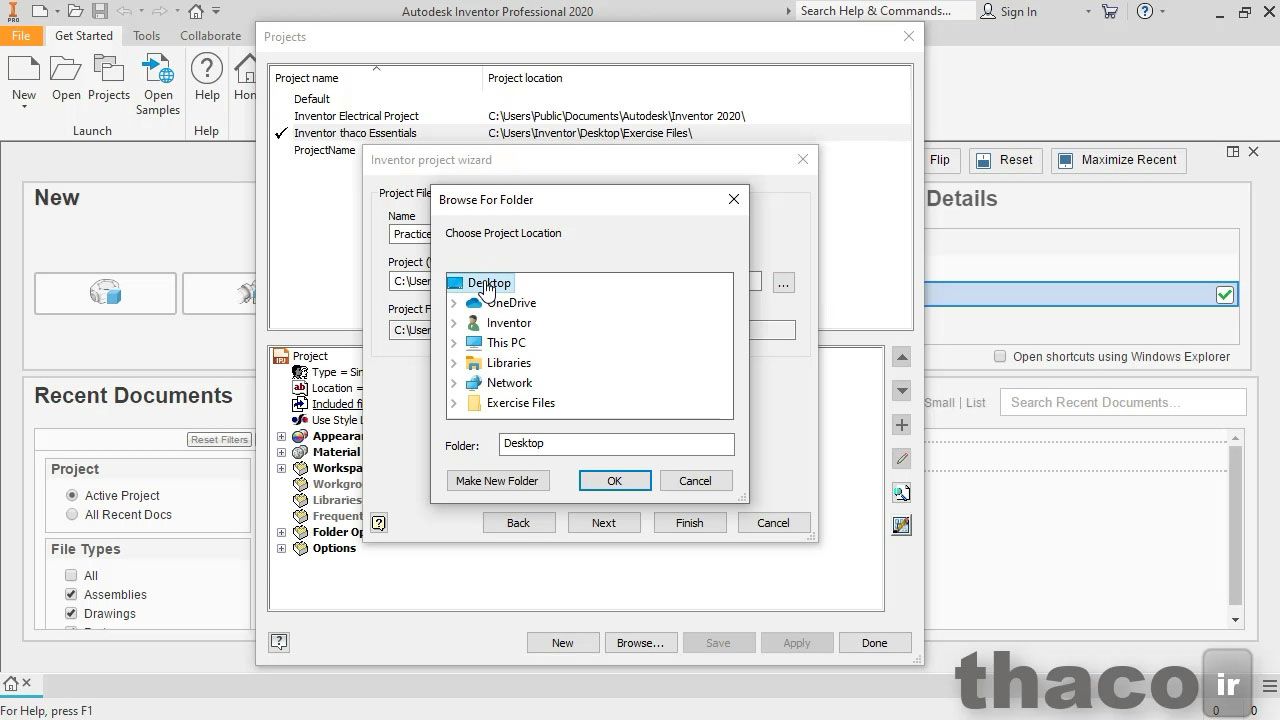
Task: Click Cancel in Browse For Folder dialog
Action: 695,481
